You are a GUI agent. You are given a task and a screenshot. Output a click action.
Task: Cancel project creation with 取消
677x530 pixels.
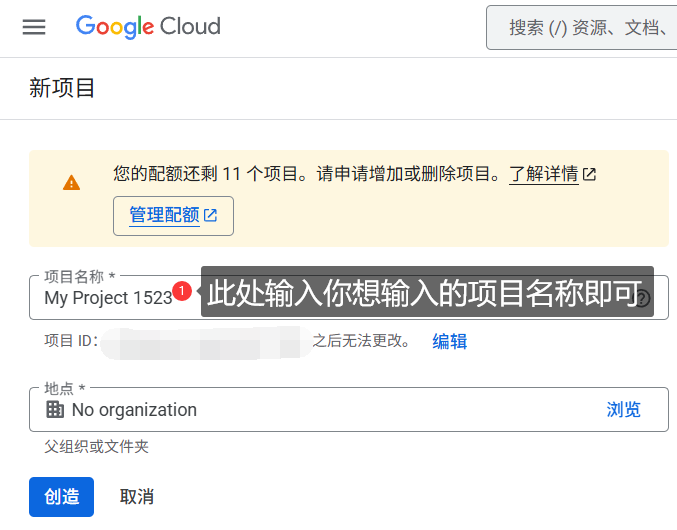(x=137, y=497)
